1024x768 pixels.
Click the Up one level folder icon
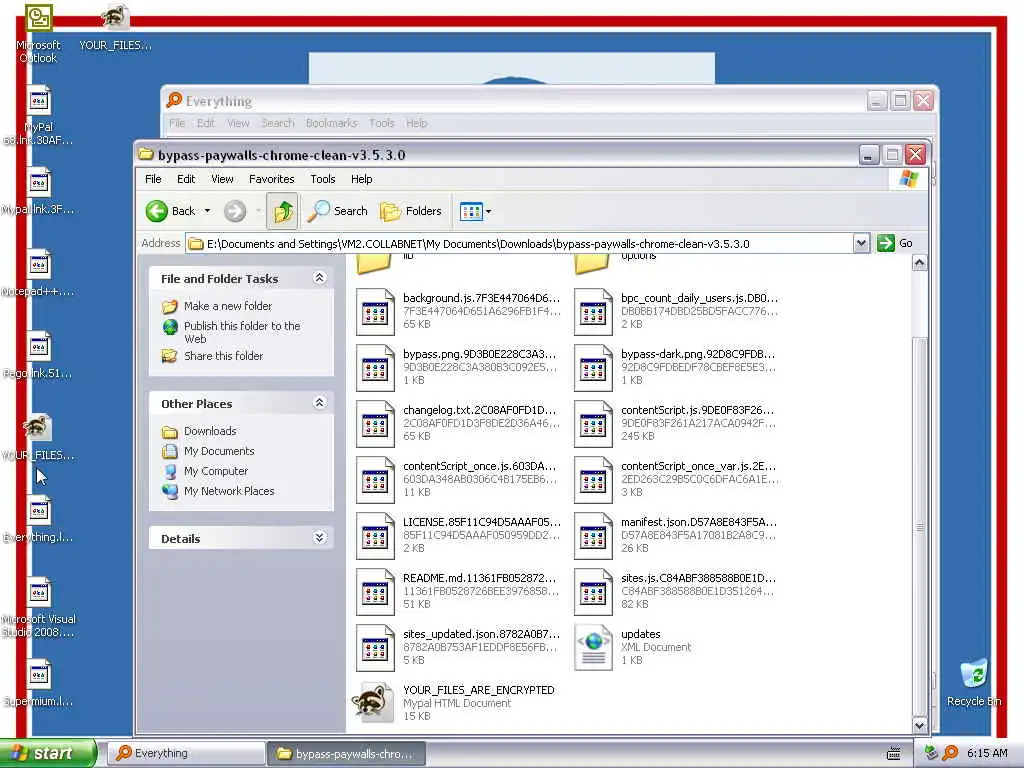(x=283, y=211)
